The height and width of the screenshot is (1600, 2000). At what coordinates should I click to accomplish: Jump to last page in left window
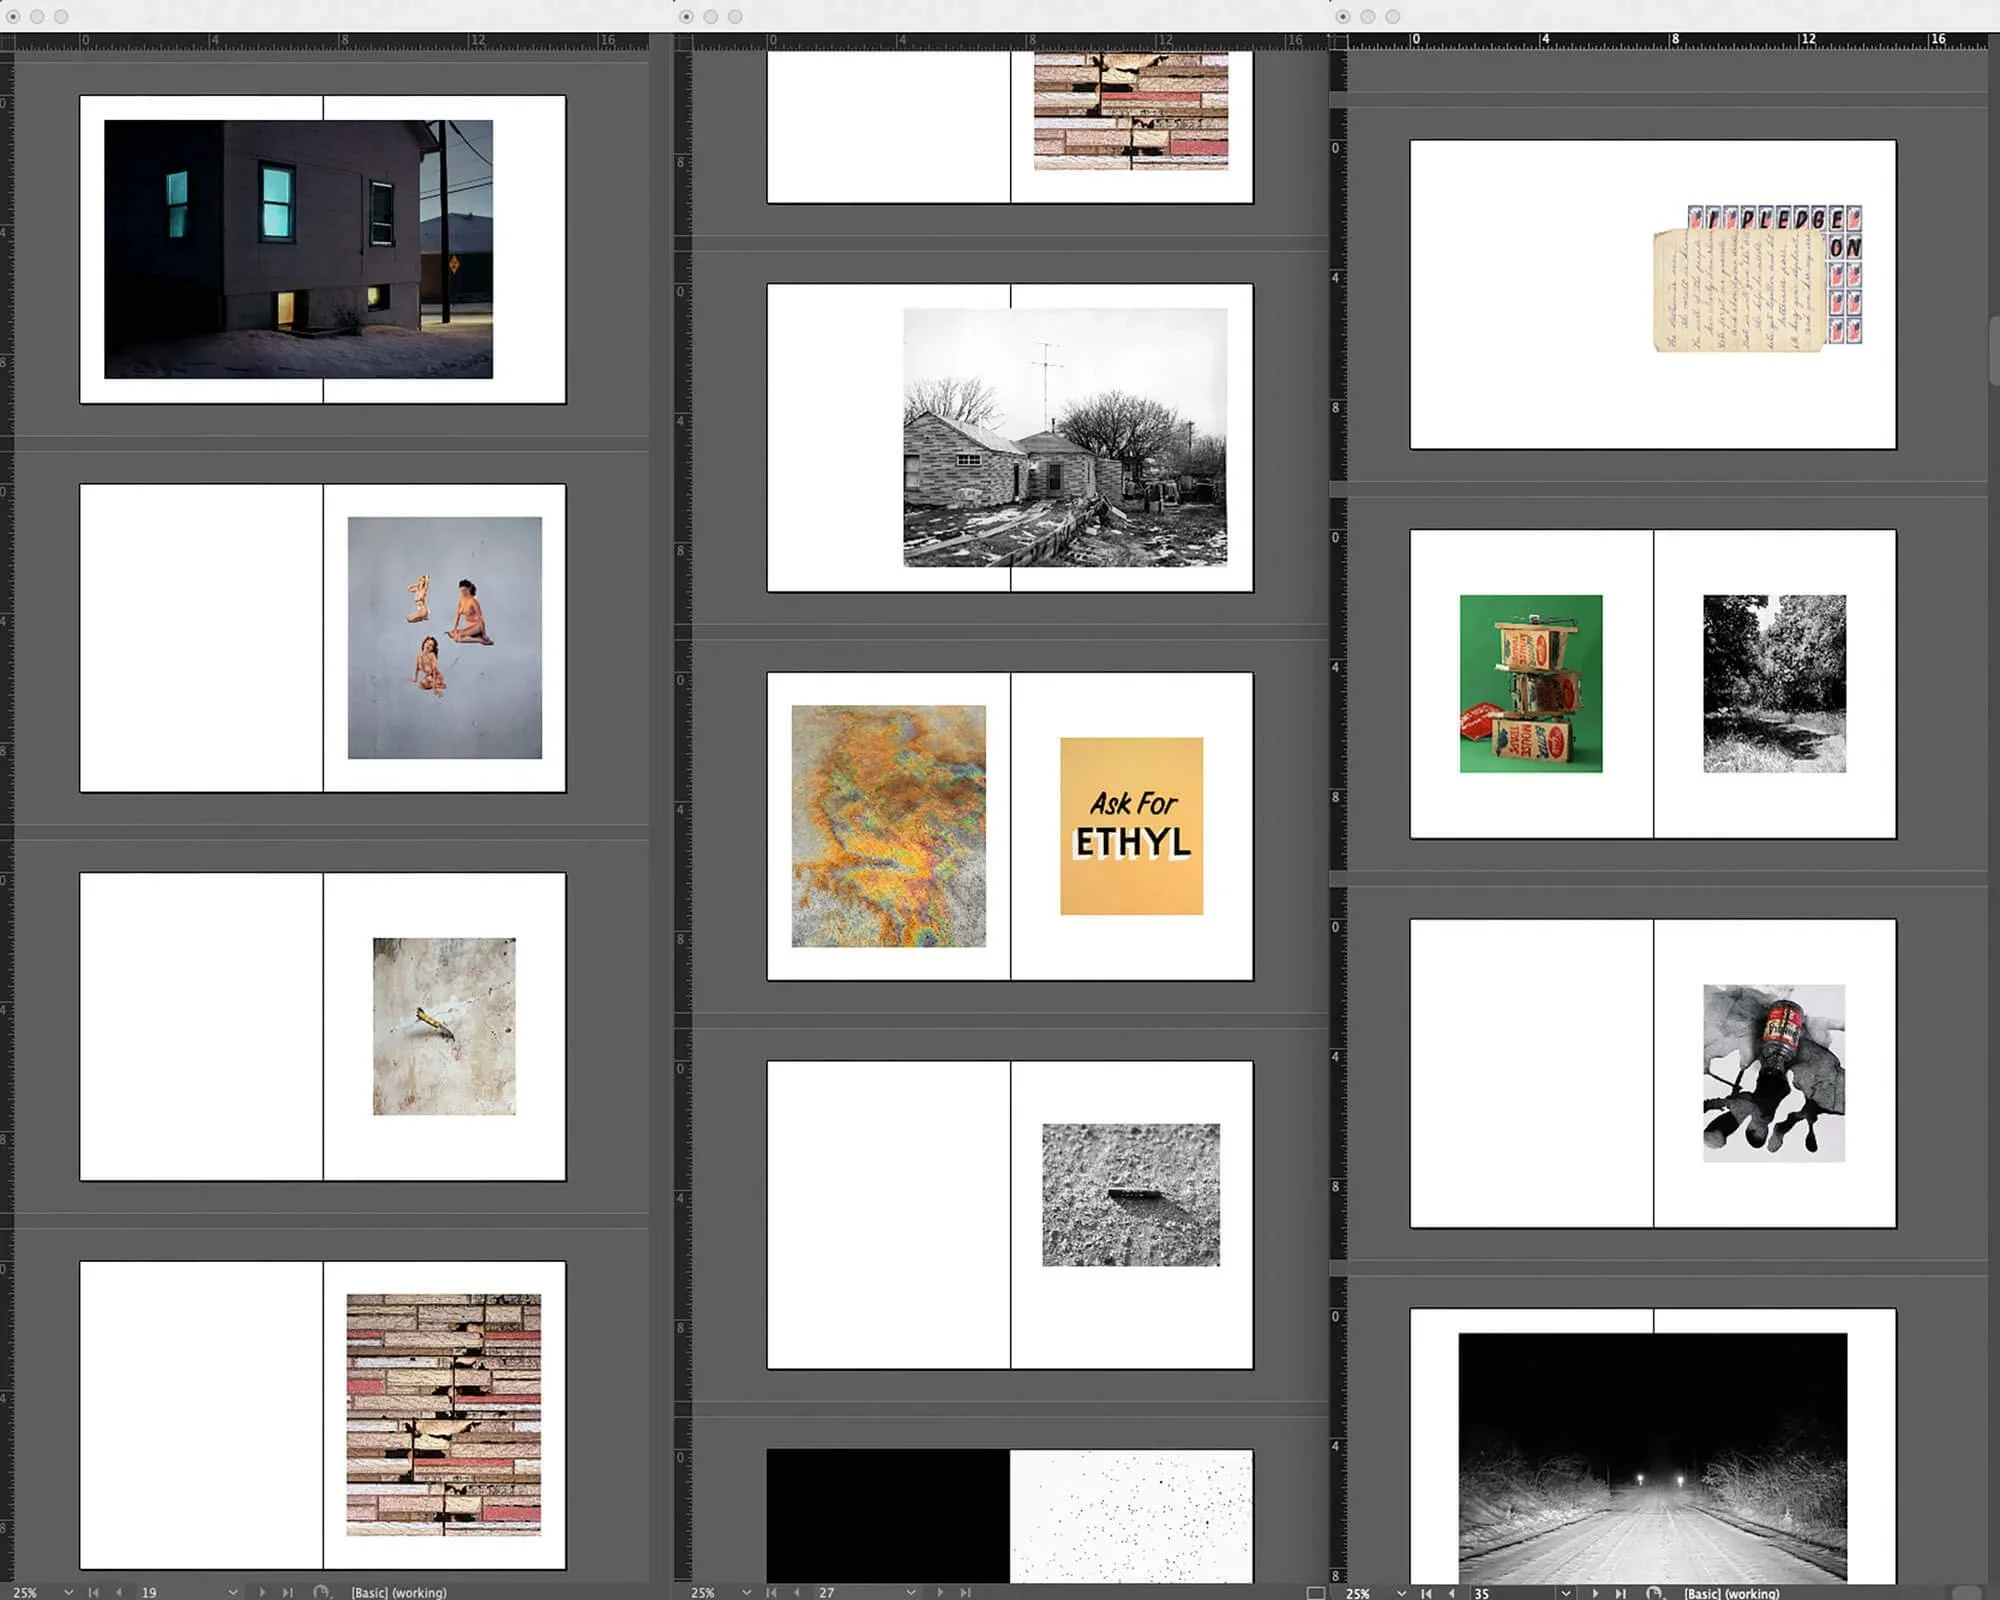pyautogui.click(x=288, y=1592)
